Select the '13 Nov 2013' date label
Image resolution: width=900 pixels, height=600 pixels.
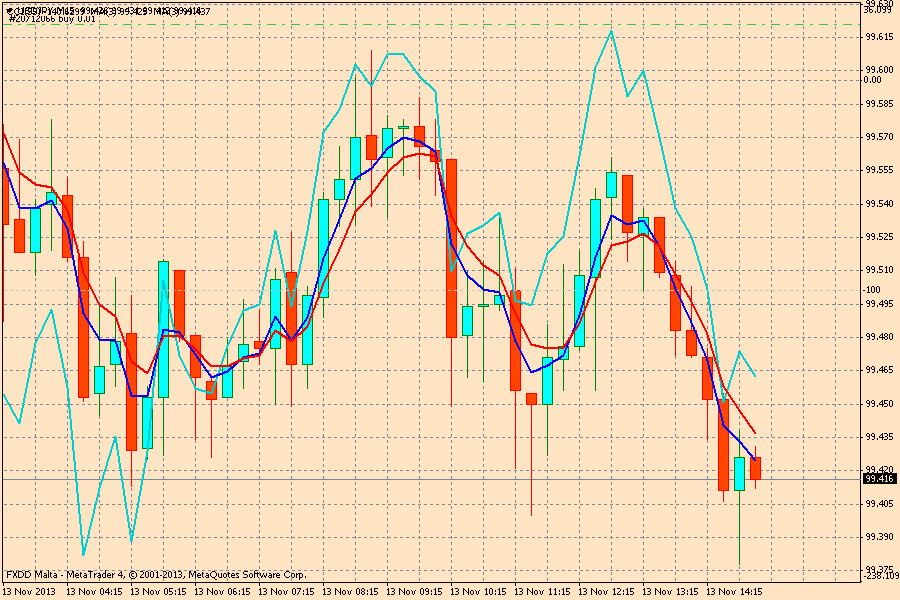tap(32, 591)
